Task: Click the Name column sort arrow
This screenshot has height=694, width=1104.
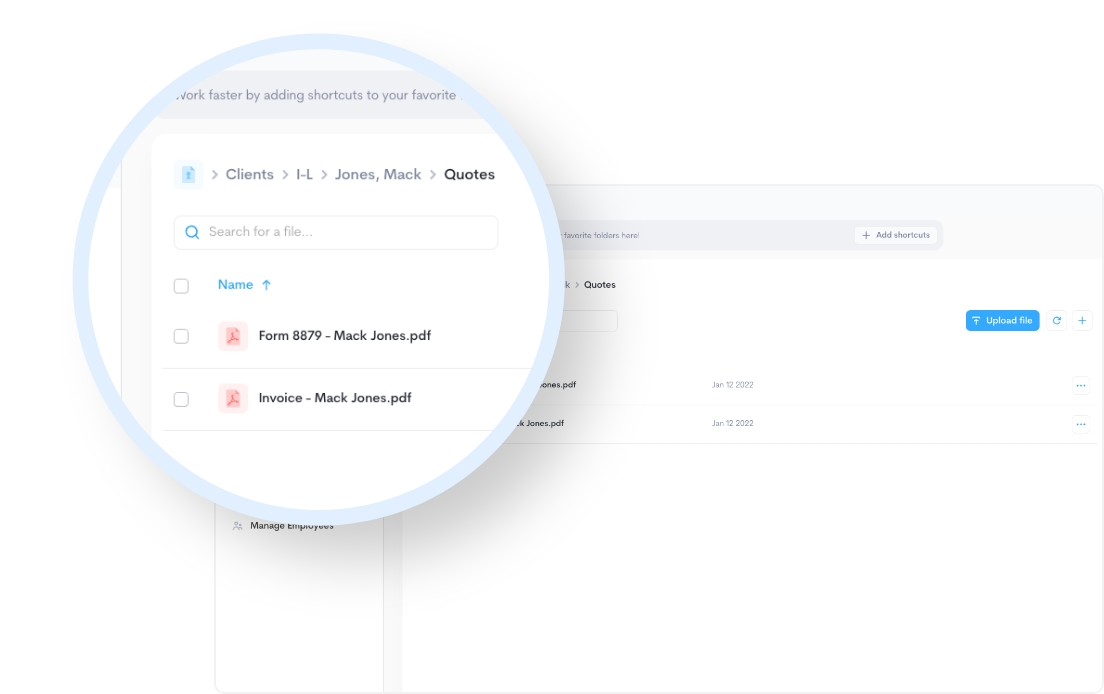Action: pos(266,285)
